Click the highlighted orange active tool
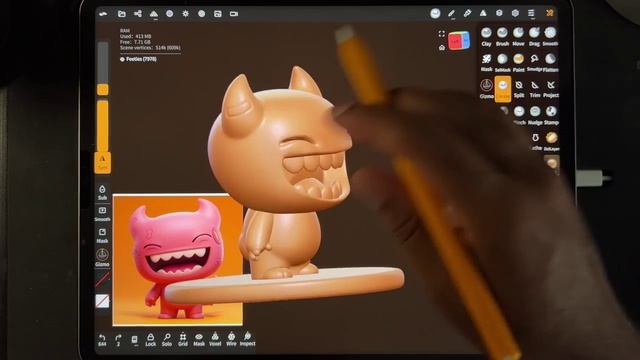 (502, 89)
